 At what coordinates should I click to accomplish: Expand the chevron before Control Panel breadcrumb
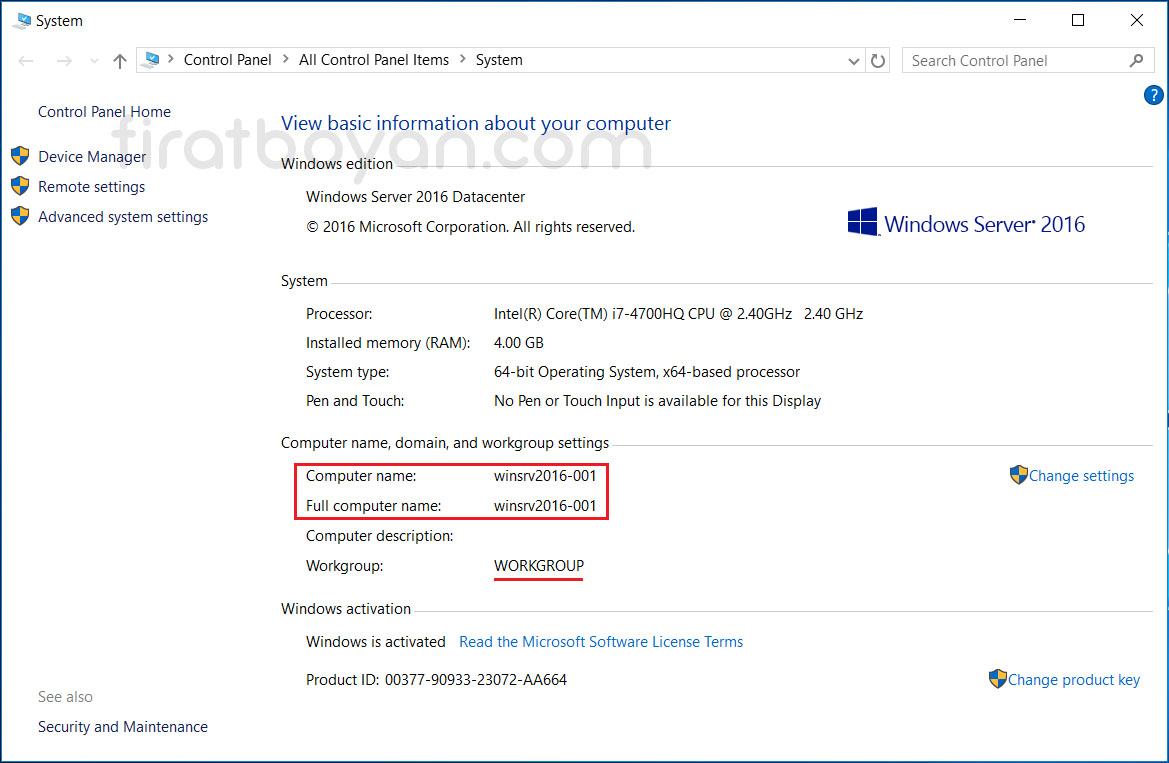coord(171,60)
